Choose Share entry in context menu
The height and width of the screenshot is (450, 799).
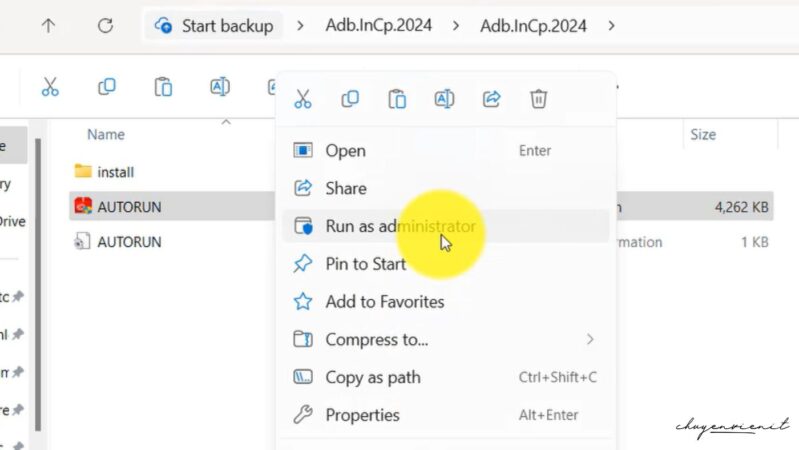(x=445, y=189)
